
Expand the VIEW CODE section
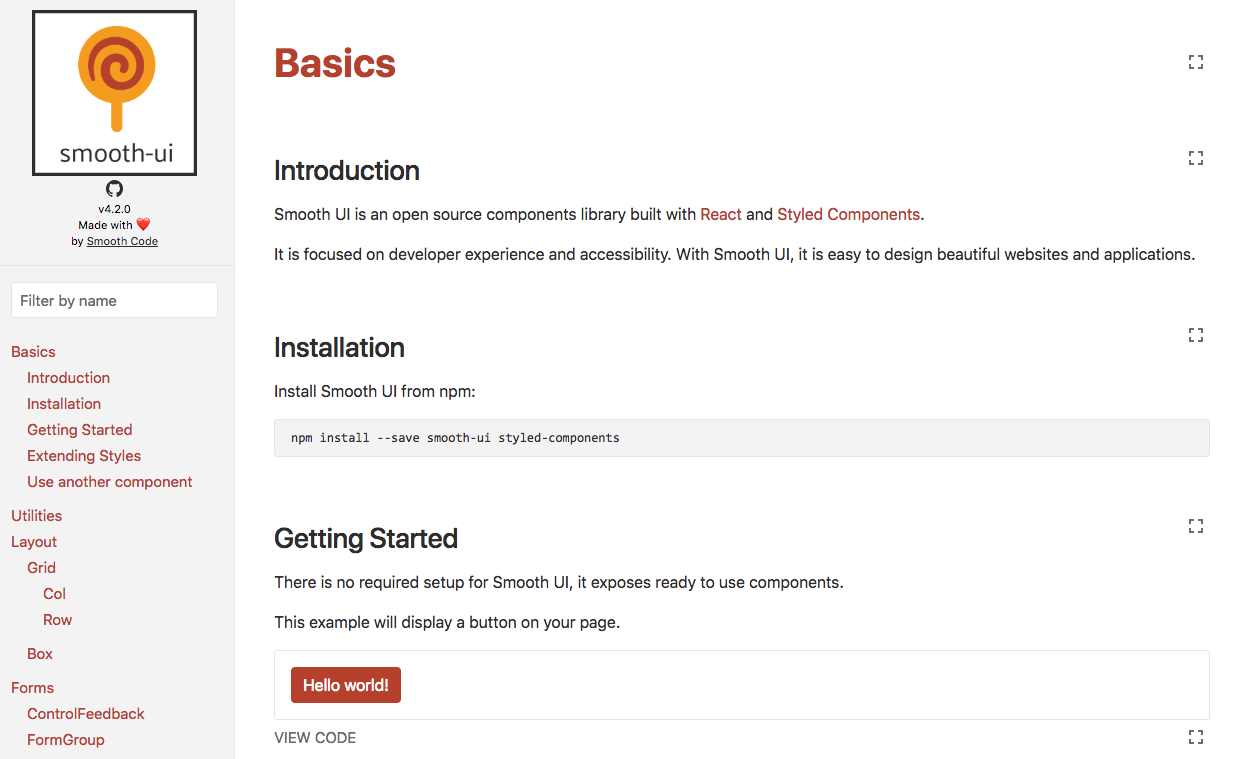[315, 738]
